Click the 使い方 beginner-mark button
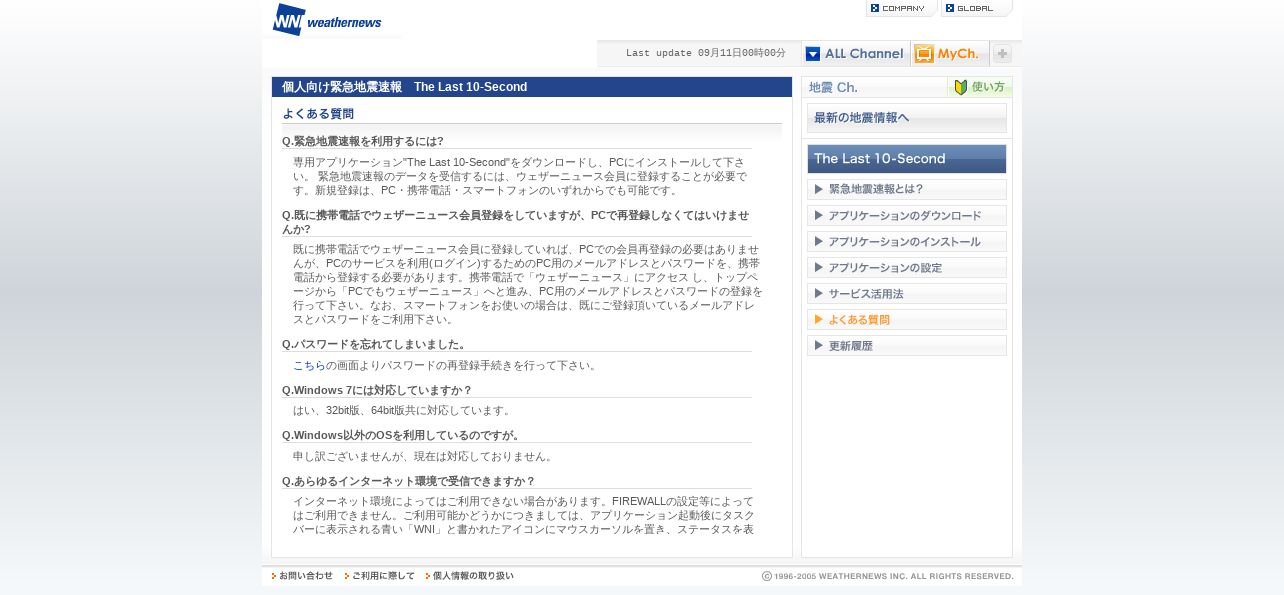1284x595 pixels. (980, 87)
